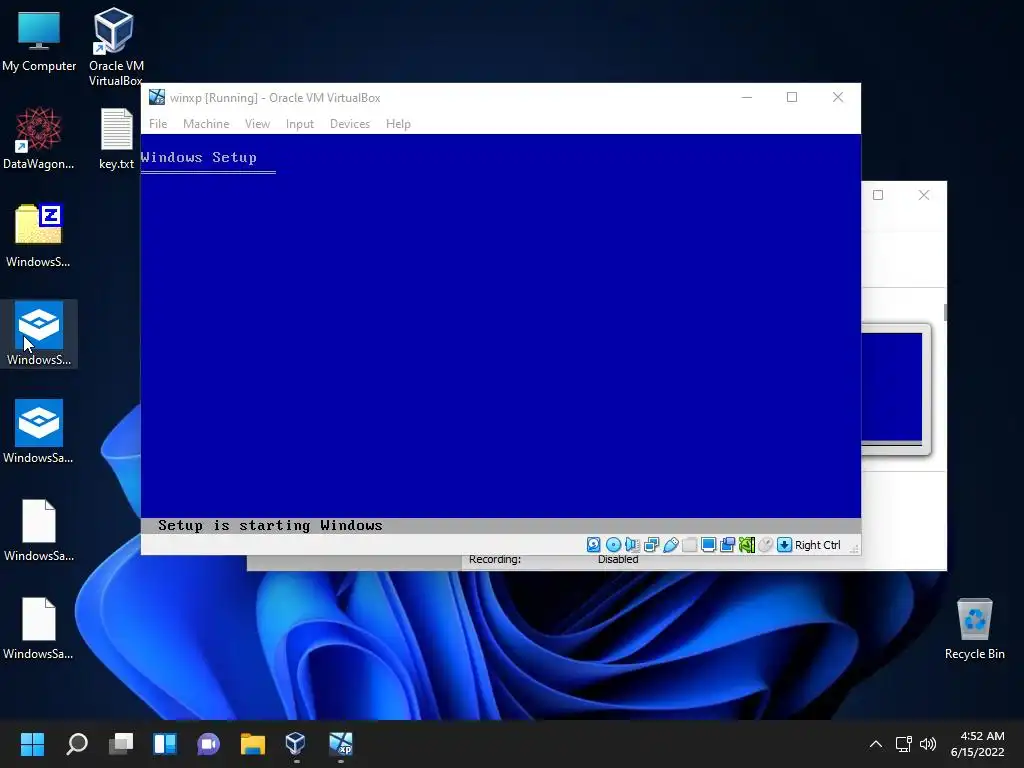Open the Machine menu
The height and width of the screenshot is (768, 1024).
[206, 124]
